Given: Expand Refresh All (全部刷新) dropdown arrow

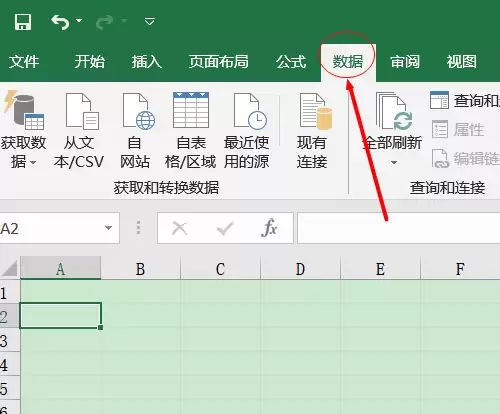Looking at the screenshot, I should (x=394, y=163).
